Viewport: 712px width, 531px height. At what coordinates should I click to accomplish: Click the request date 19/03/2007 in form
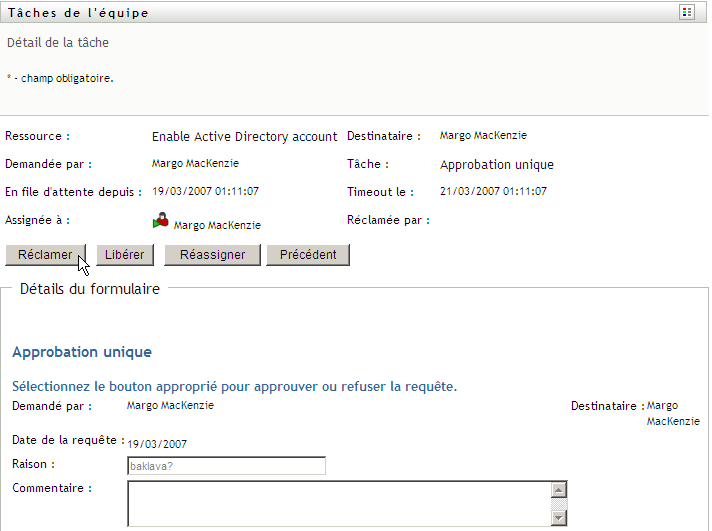tap(157, 444)
